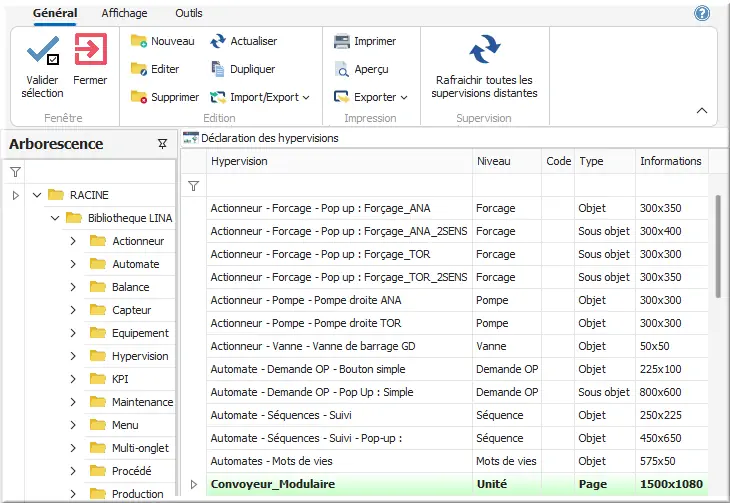730x503 pixels.
Task: Select row Automate - Séquences - Suivi - Pop-up :
Action: [457, 438]
